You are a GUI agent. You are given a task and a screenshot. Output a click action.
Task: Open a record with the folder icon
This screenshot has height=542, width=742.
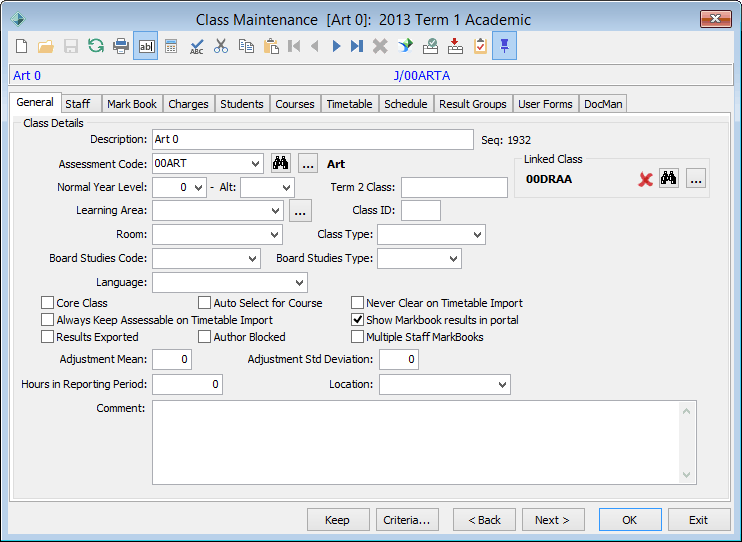46,46
